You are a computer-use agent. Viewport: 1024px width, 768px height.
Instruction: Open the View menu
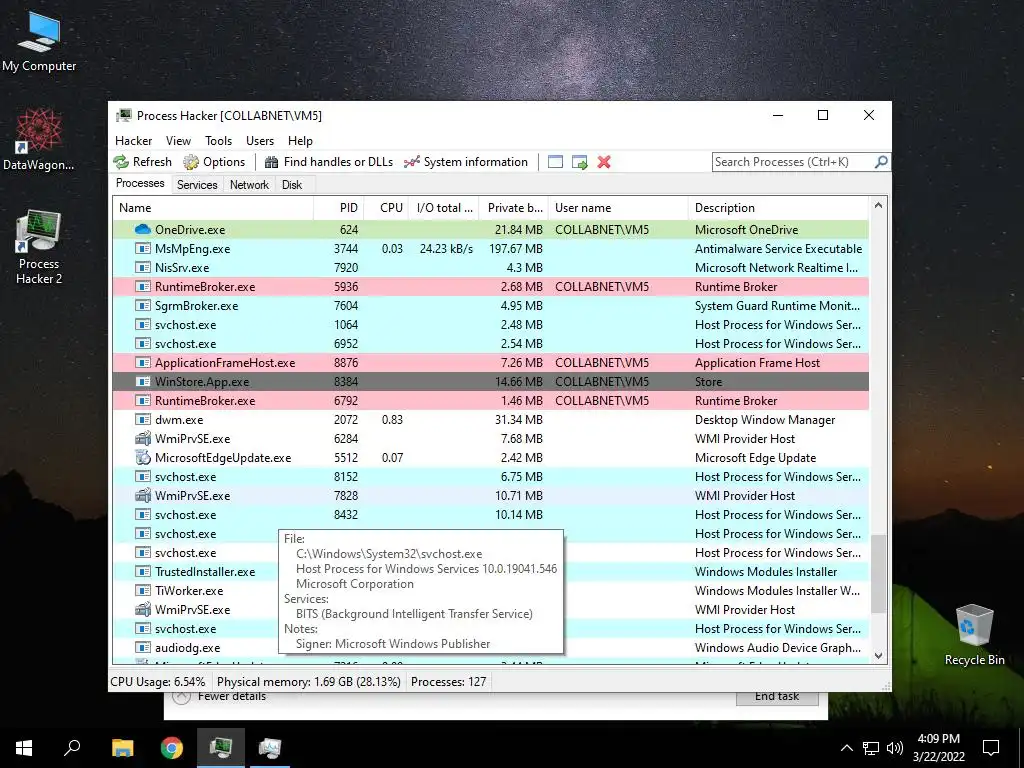pyautogui.click(x=178, y=141)
